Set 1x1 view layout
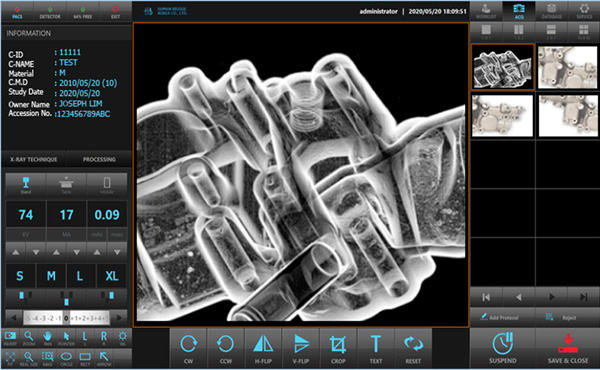The height and width of the screenshot is (370, 600). [x=486, y=32]
